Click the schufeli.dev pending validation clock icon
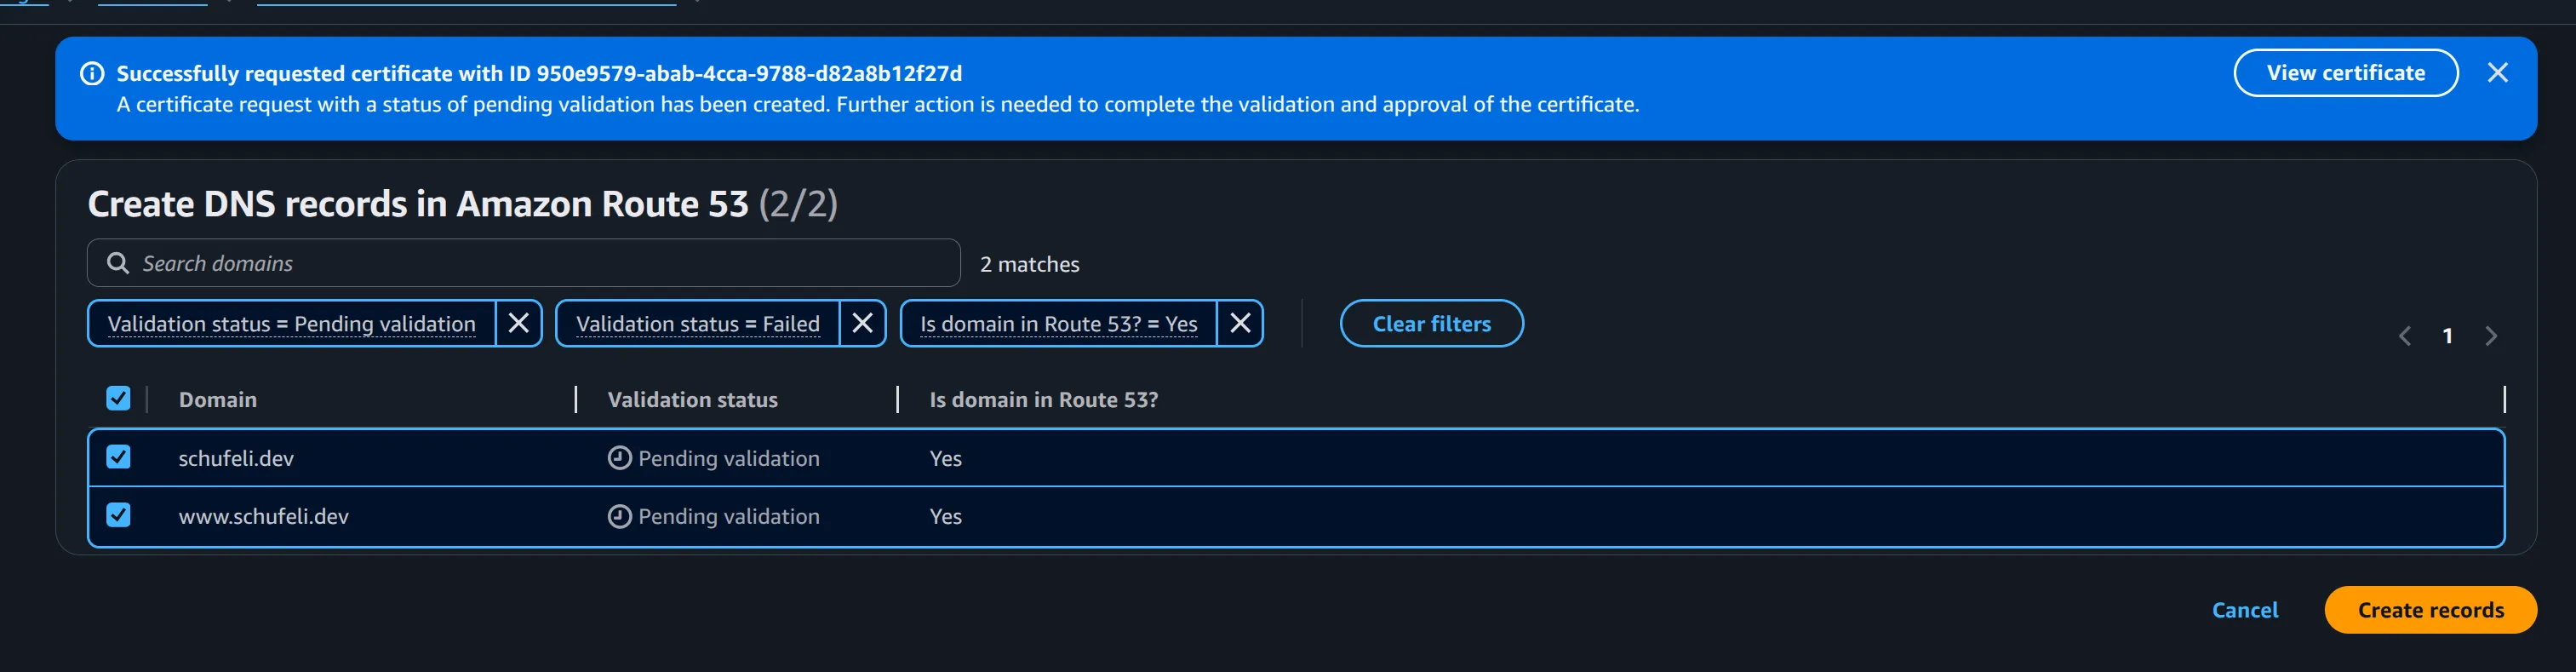The width and height of the screenshot is (2576, 672). coord(620,458)
